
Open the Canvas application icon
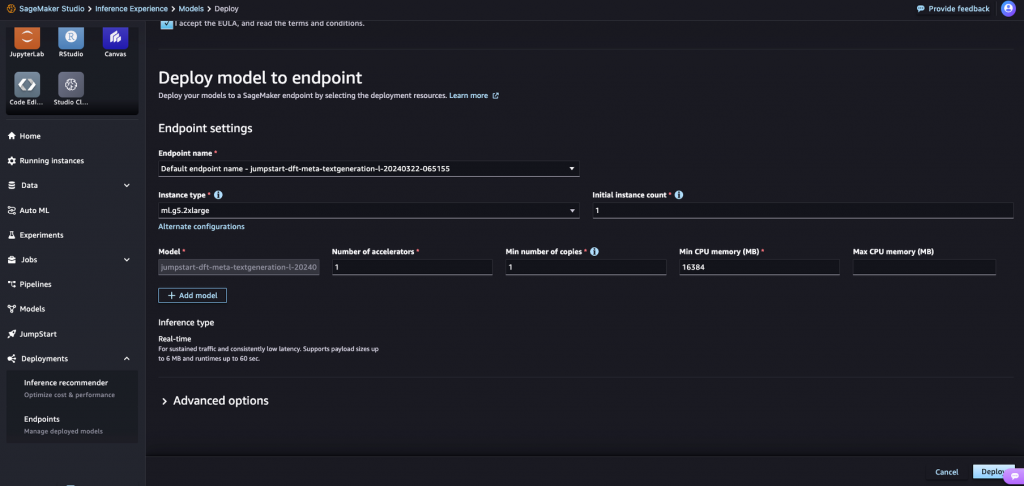(x=116, y=37)
